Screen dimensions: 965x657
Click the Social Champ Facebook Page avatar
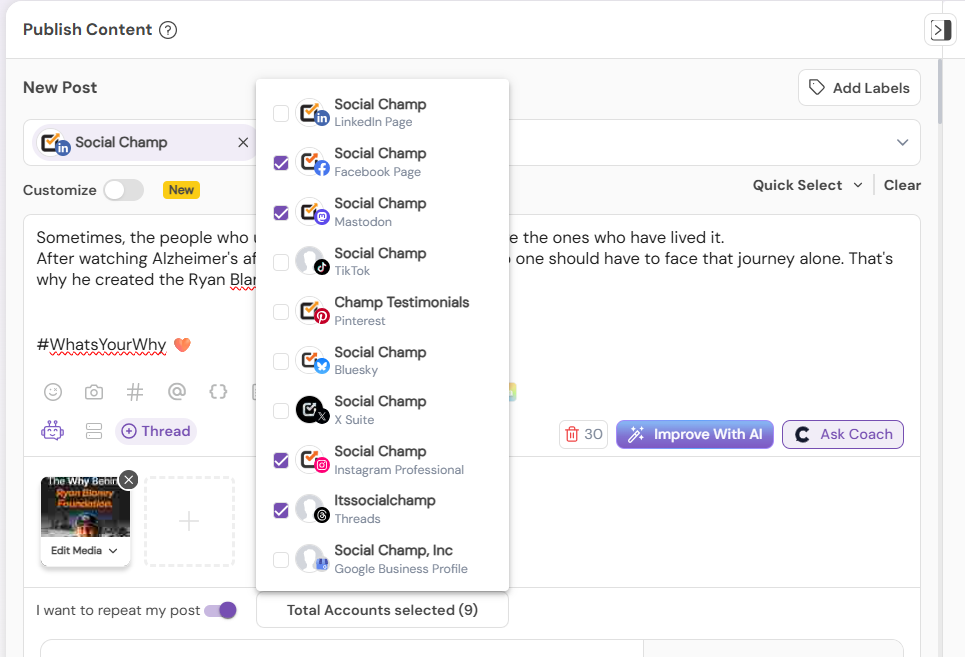(x=312, y=162)
